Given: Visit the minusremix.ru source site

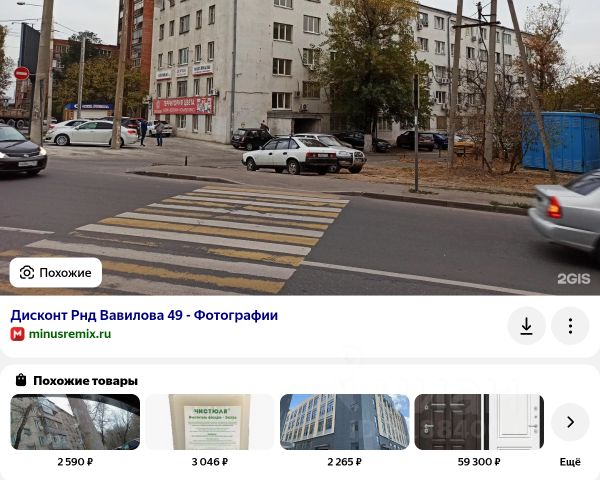Looking at the screenshot, I should pyautogui.click(x=70, y=334).
